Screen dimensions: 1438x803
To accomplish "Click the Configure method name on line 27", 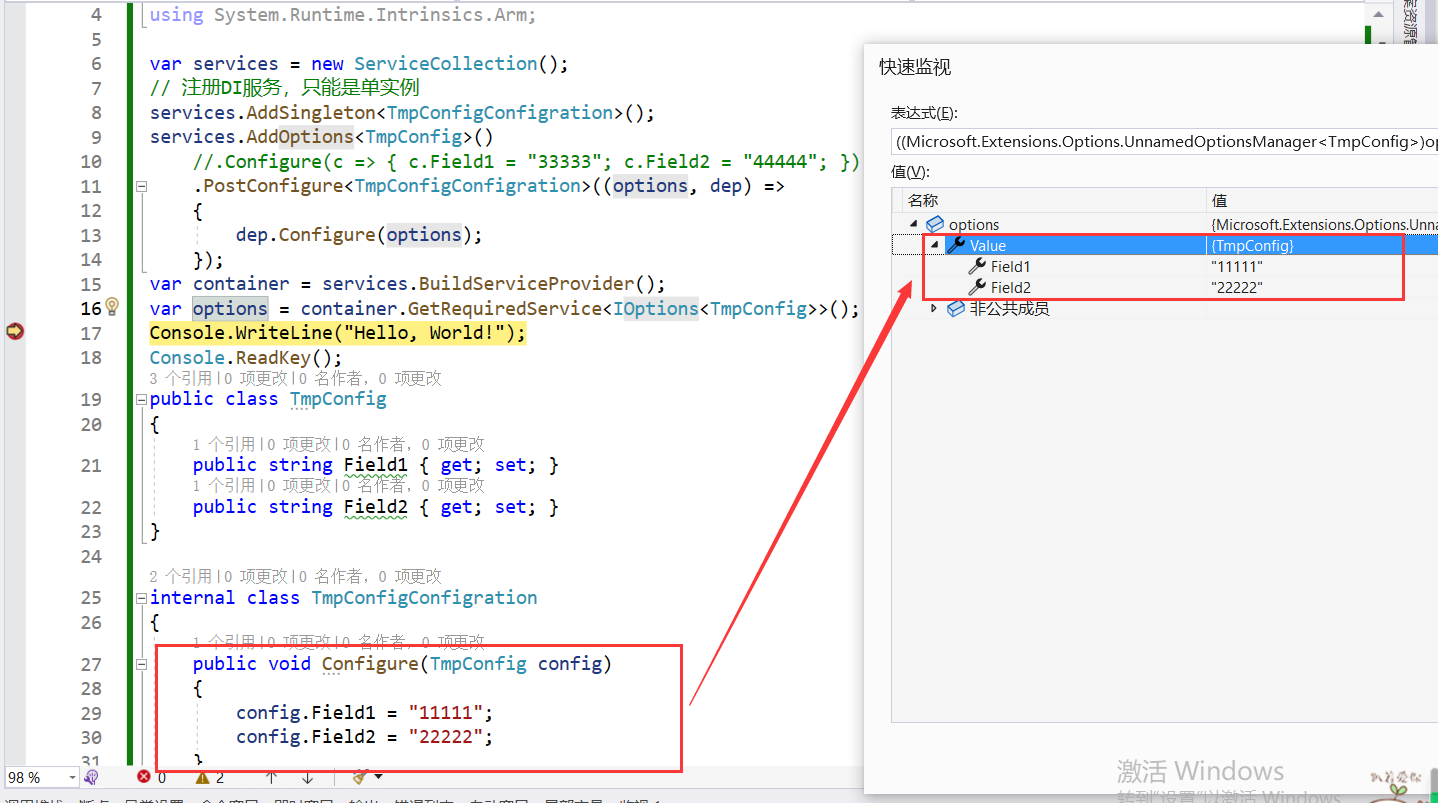I will [x=370, y=664].
